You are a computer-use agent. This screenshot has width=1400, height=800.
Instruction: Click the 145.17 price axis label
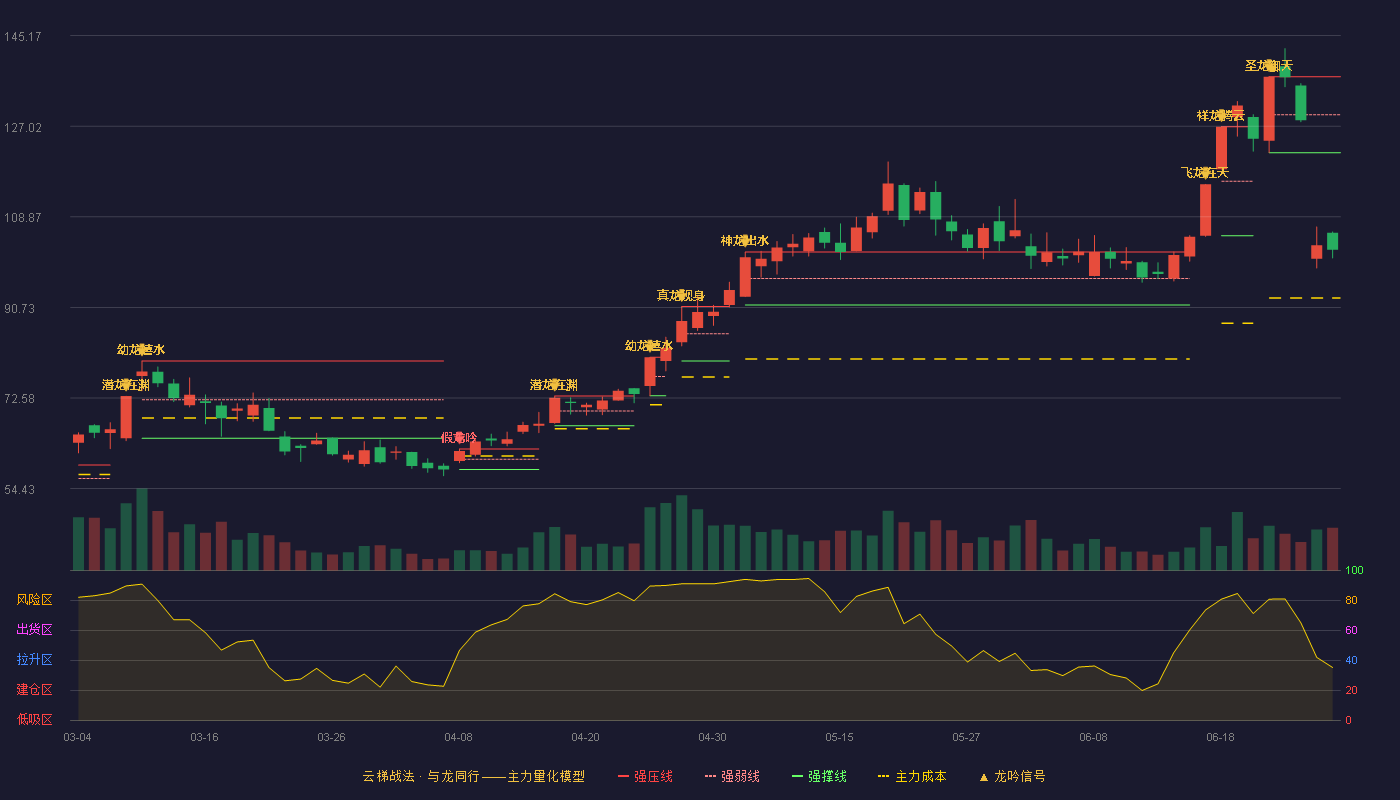click(22, 37)
